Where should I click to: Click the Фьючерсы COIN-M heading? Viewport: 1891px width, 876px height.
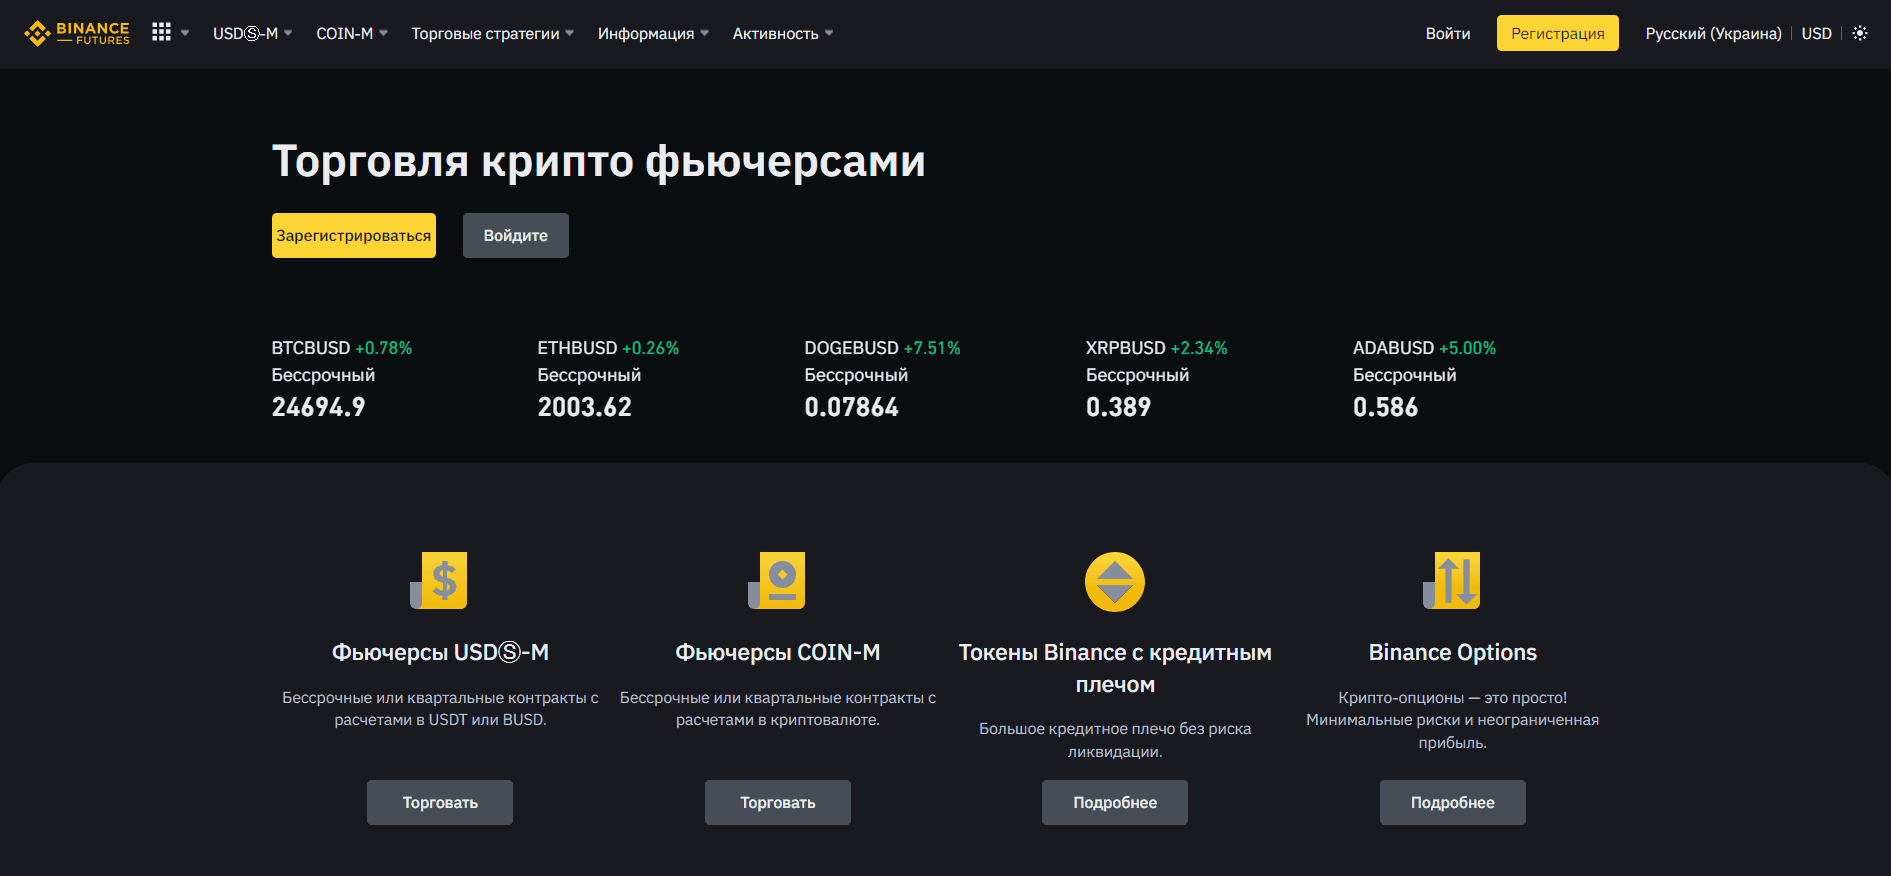[778, 652]
